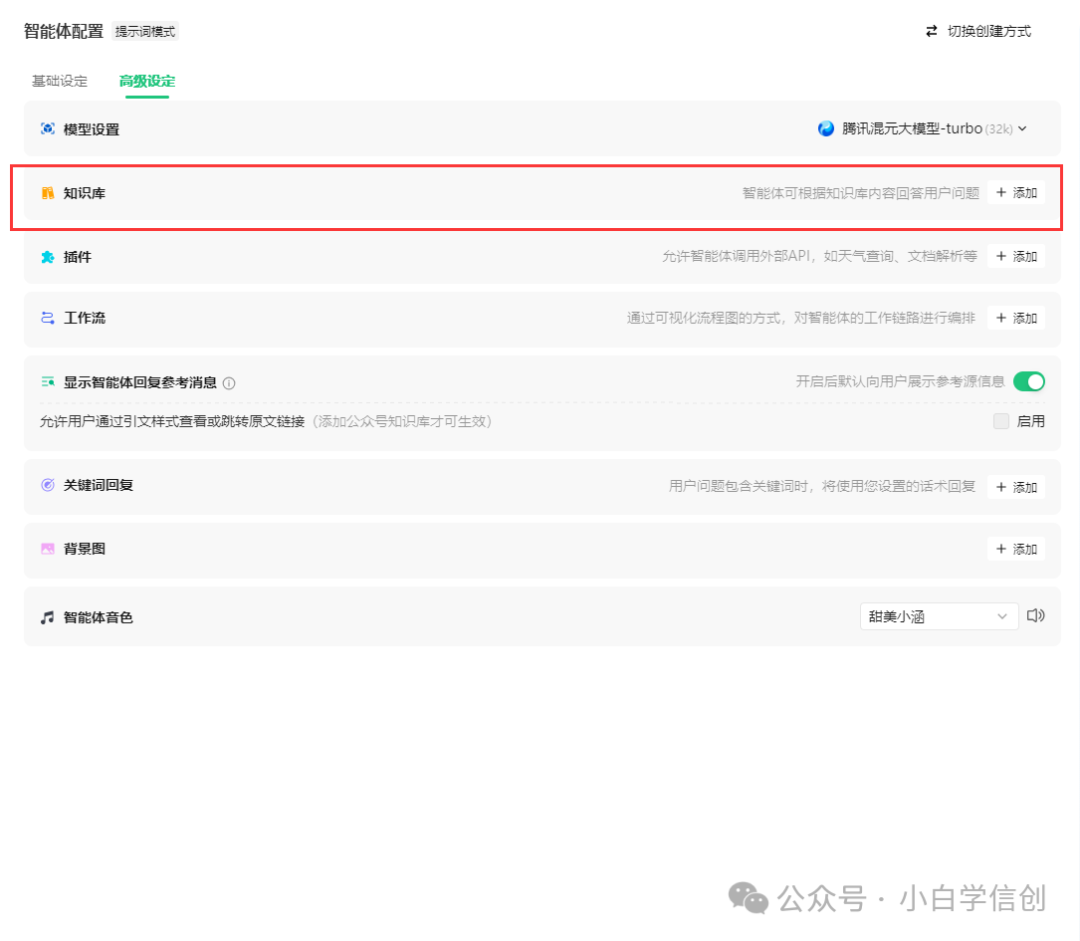Enable the 启用 checkbox for citation links
1080x941 pixels.
[1000, 421]
